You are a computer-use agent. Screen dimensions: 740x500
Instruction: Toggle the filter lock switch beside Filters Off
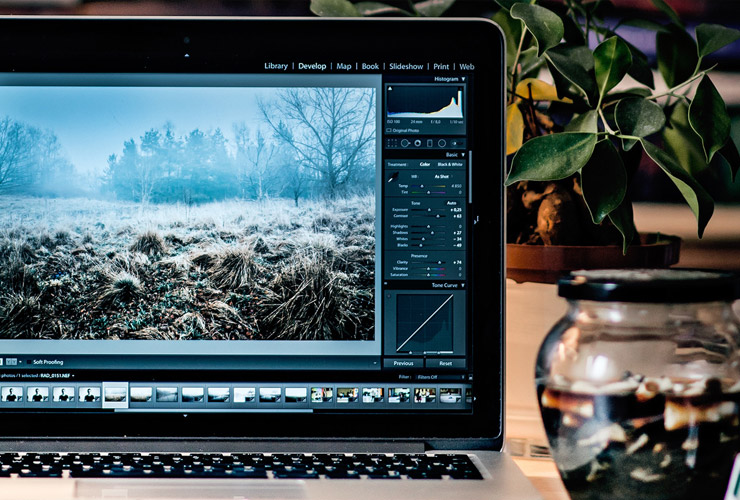[x=471, y=377]
